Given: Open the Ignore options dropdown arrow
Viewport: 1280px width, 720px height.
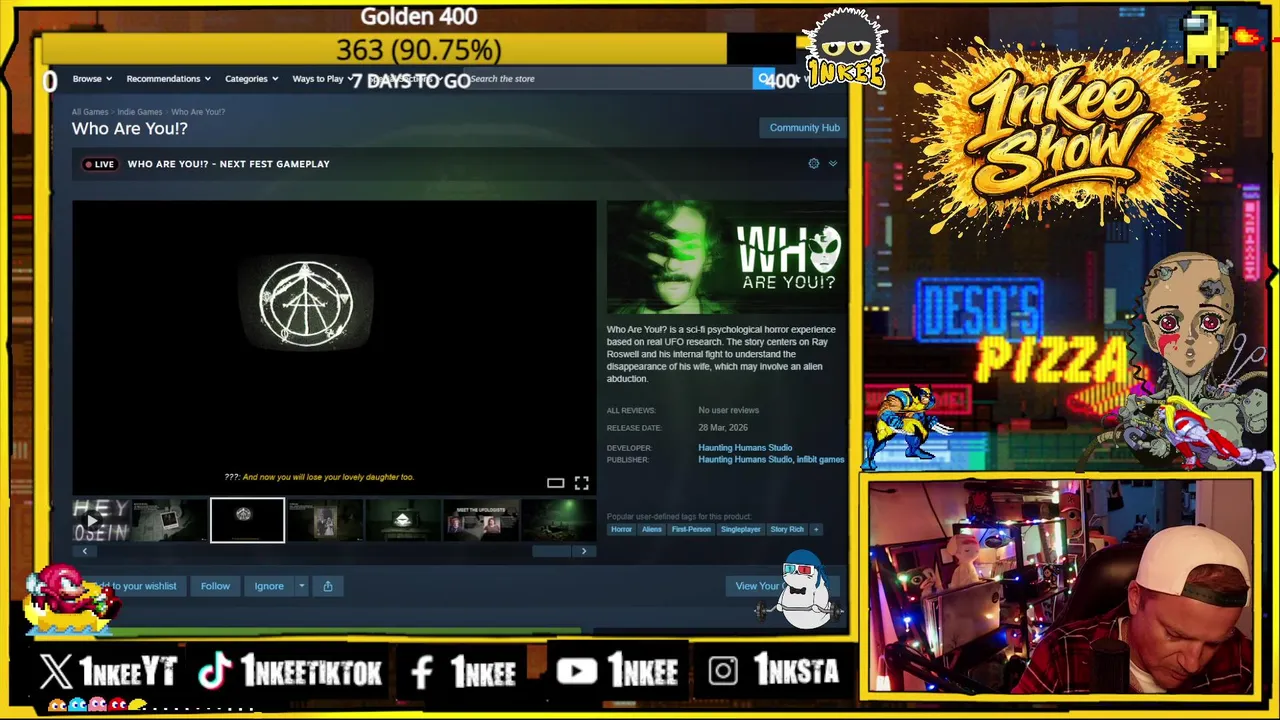Looking at the screenshot, I should pyautogui.click(x=301, y=586).
